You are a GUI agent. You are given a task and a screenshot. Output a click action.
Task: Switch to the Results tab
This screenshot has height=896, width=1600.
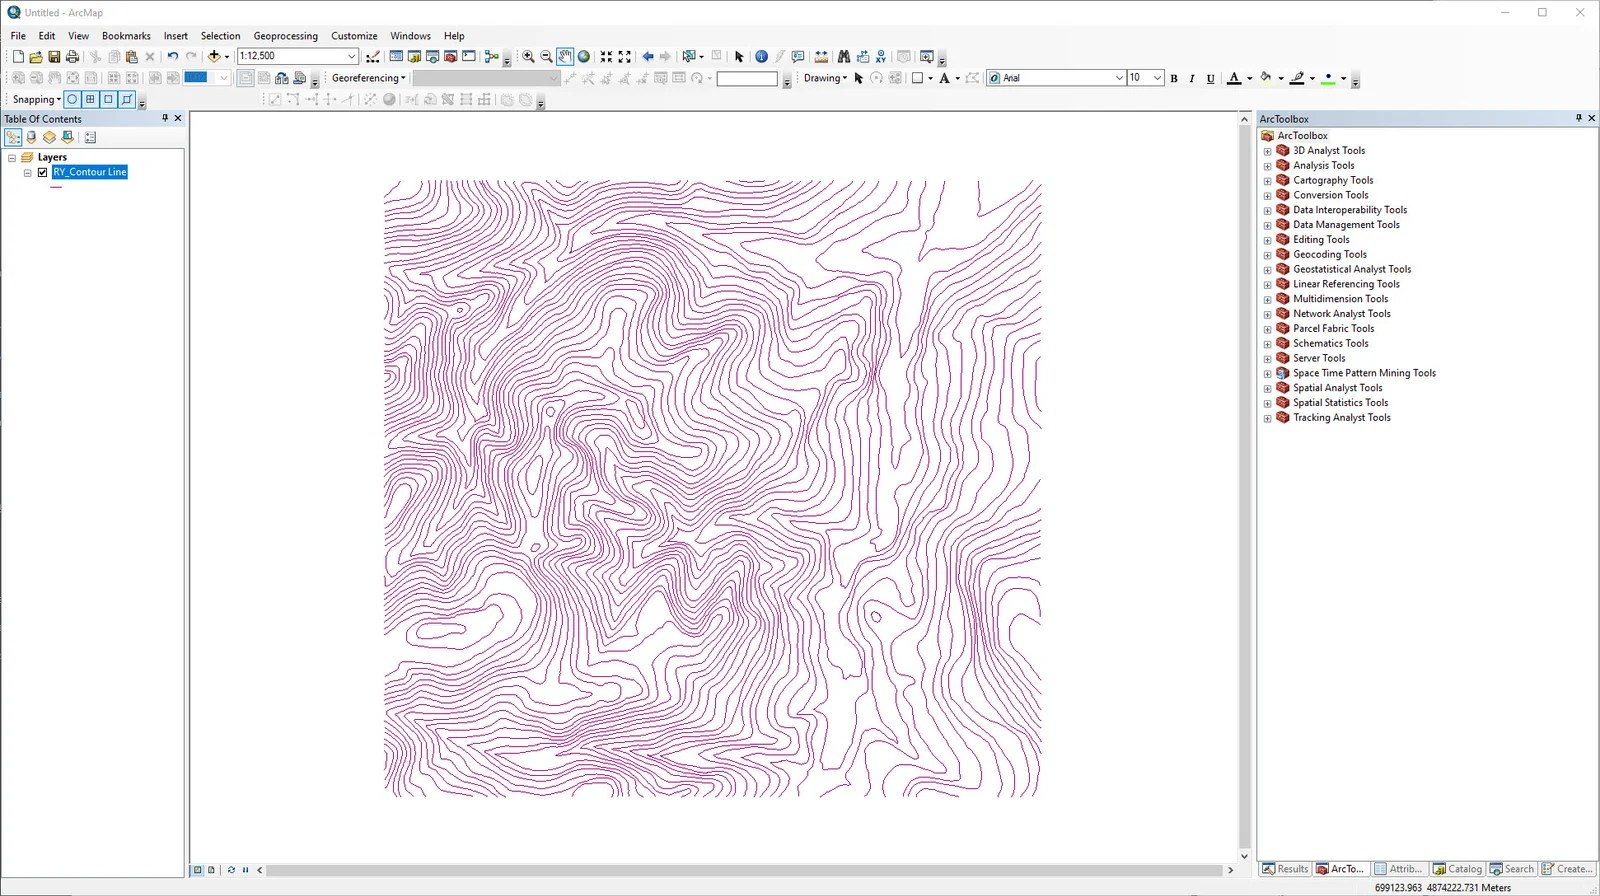pos(1285,869)
